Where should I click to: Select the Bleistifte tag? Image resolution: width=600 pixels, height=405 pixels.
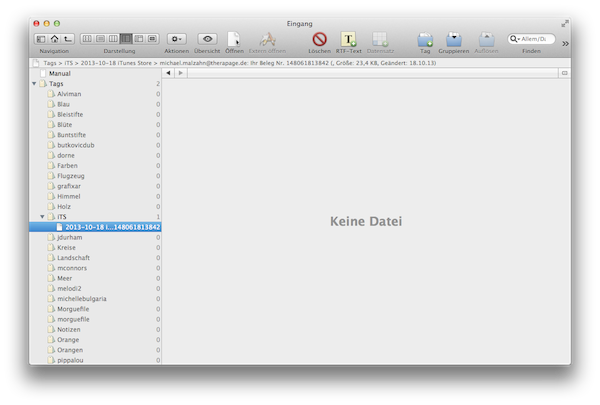pos(95,114)
